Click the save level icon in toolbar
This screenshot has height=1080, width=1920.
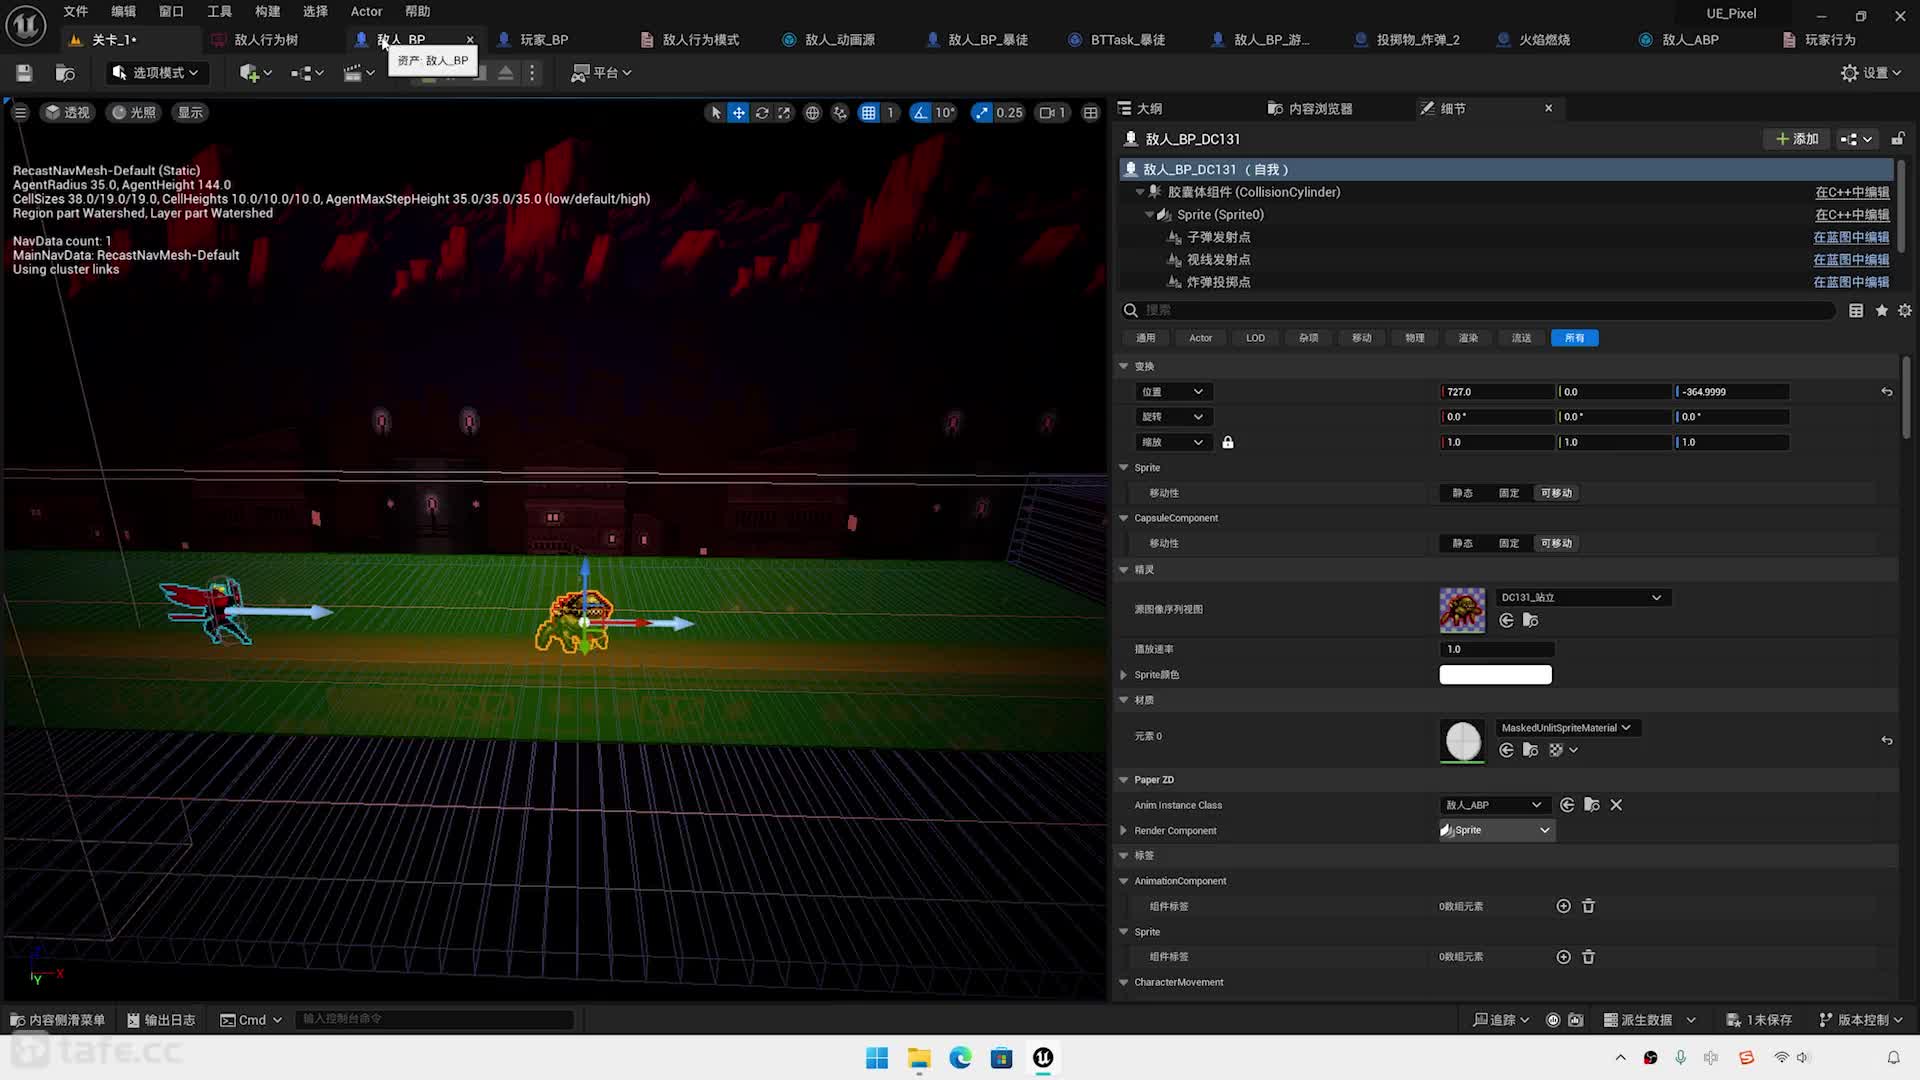[x=24, y=73]
